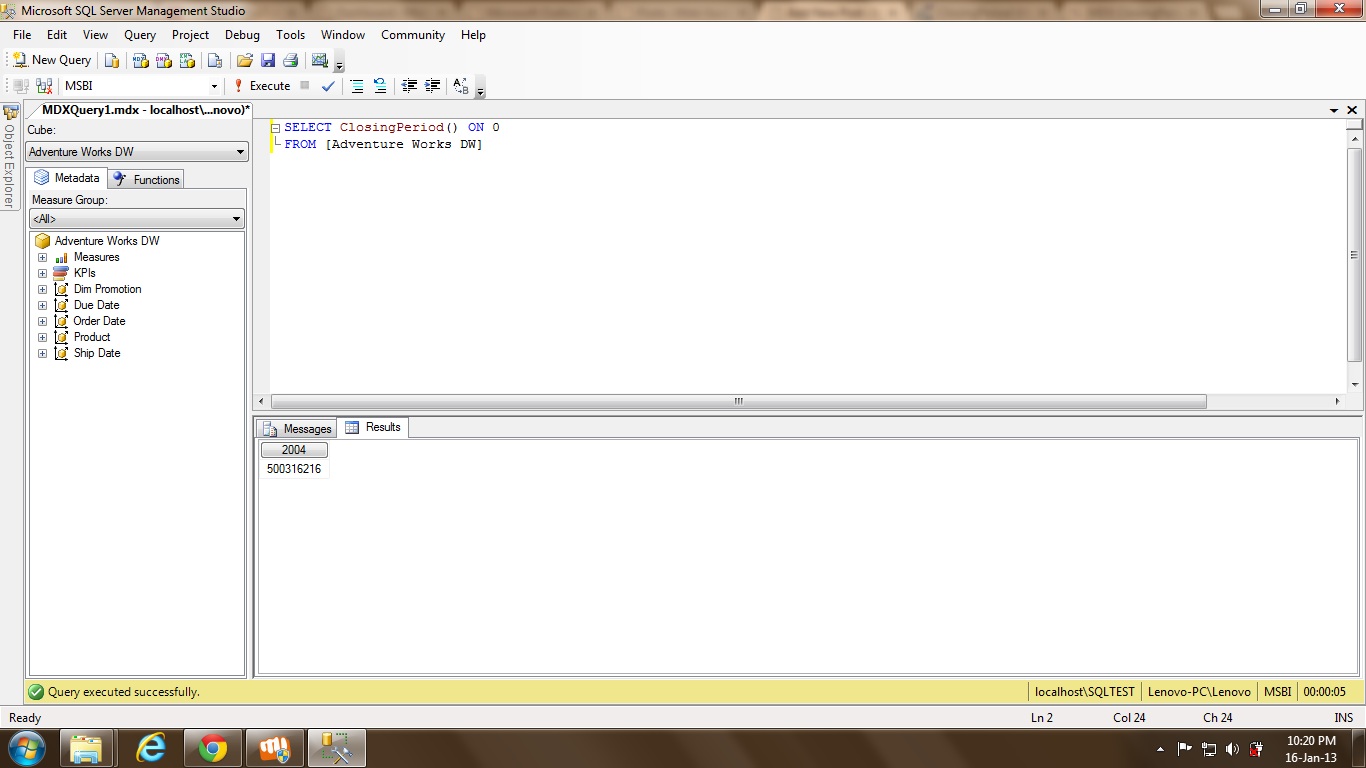Save the query with the floppy disk icon
The width and height of the screenshot is (1366, 768).
[267, 60]
